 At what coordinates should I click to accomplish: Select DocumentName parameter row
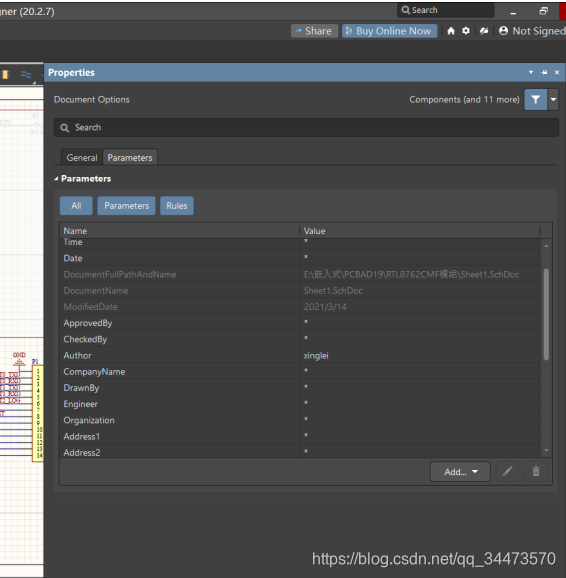pyautogui.click(x=300, y=290)
